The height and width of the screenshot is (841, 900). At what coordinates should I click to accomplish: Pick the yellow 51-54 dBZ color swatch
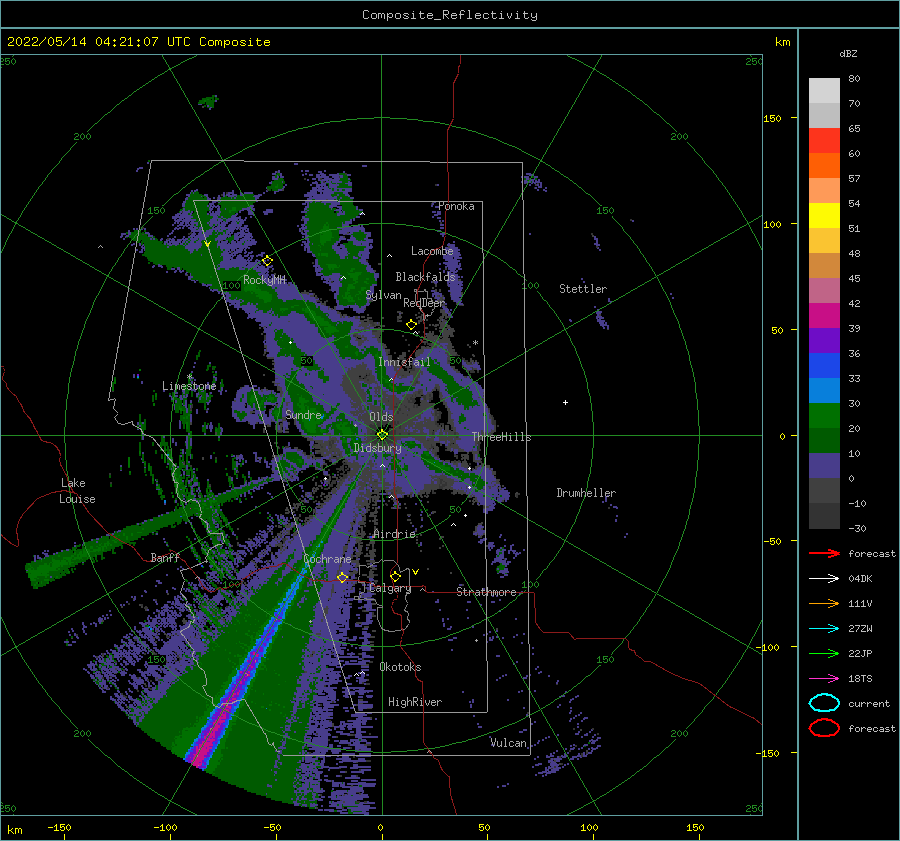[x=824, y=215]
